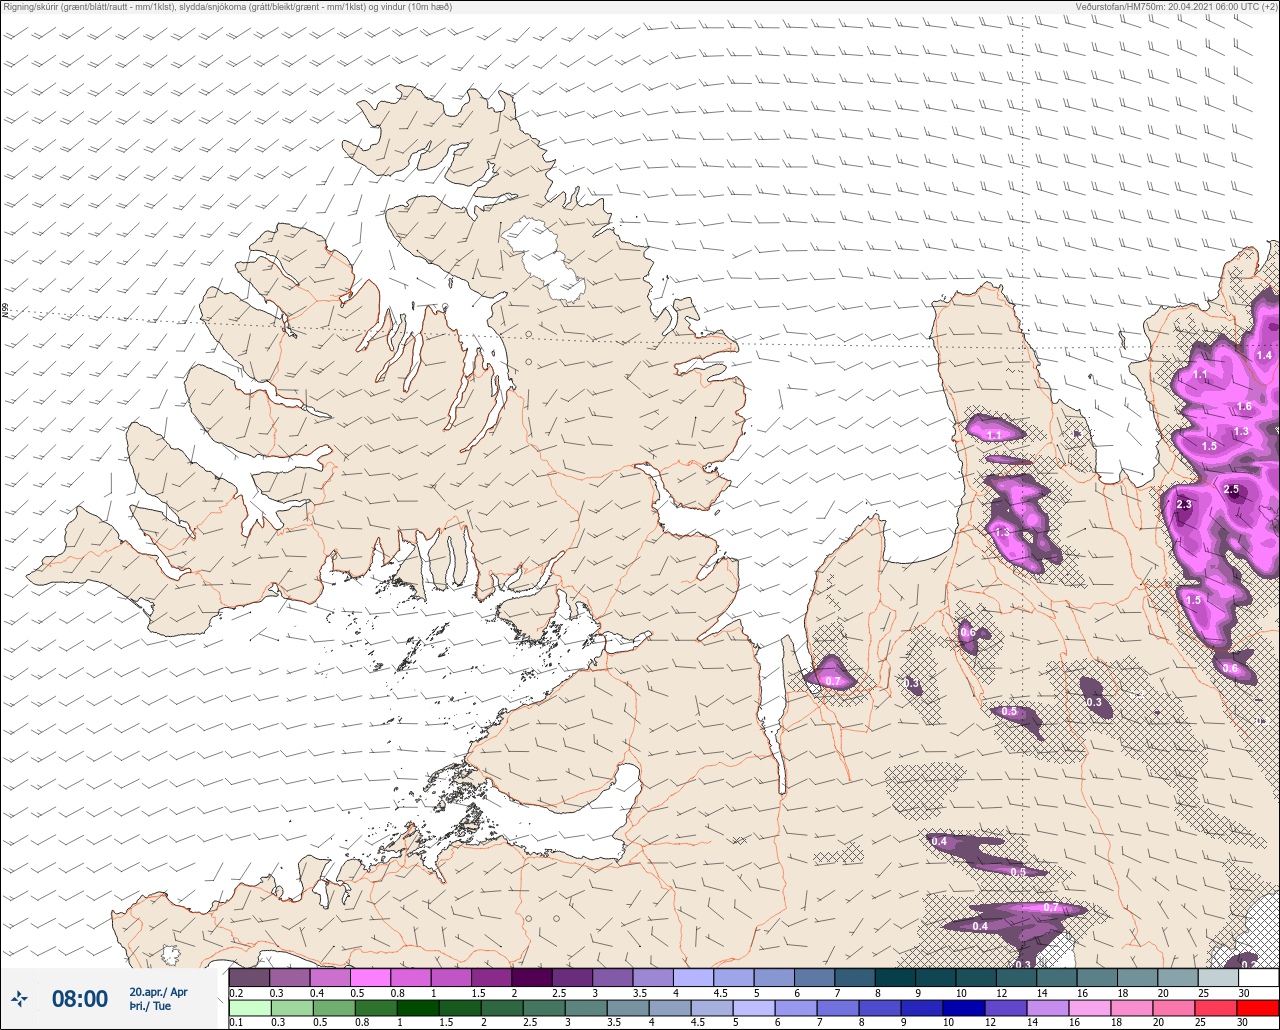Click the 2.3 snowfall value on the map
Image resolution: width=1280 pixels, height=1030 pixels.
pyautogui.click(x=1184, y=505)
